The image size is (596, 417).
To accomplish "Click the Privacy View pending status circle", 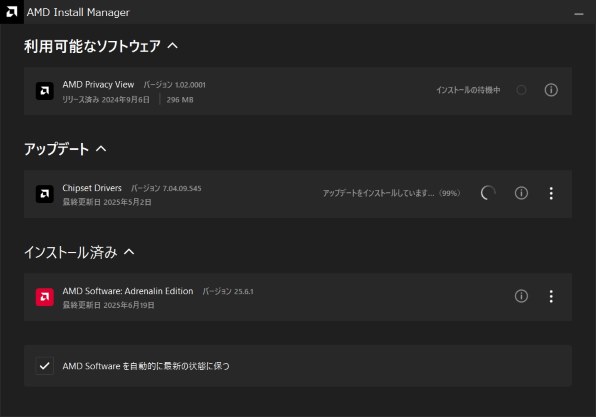I will pos(521,90).
